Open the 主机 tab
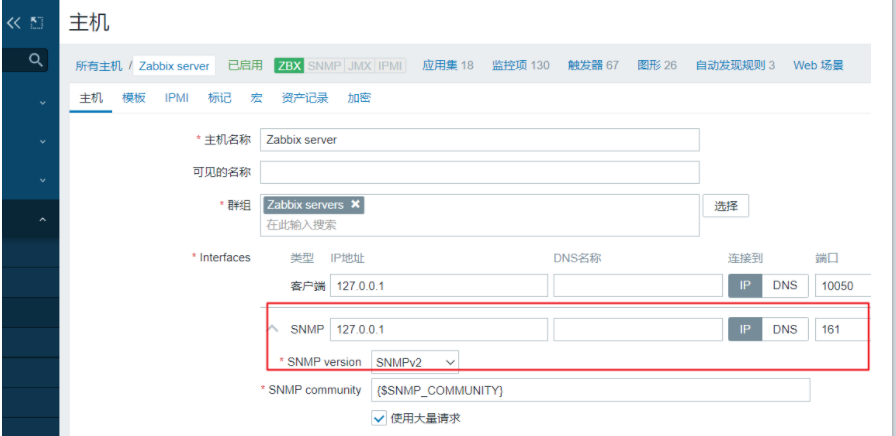The image size is (896, 436). click(x=91, y=98)
